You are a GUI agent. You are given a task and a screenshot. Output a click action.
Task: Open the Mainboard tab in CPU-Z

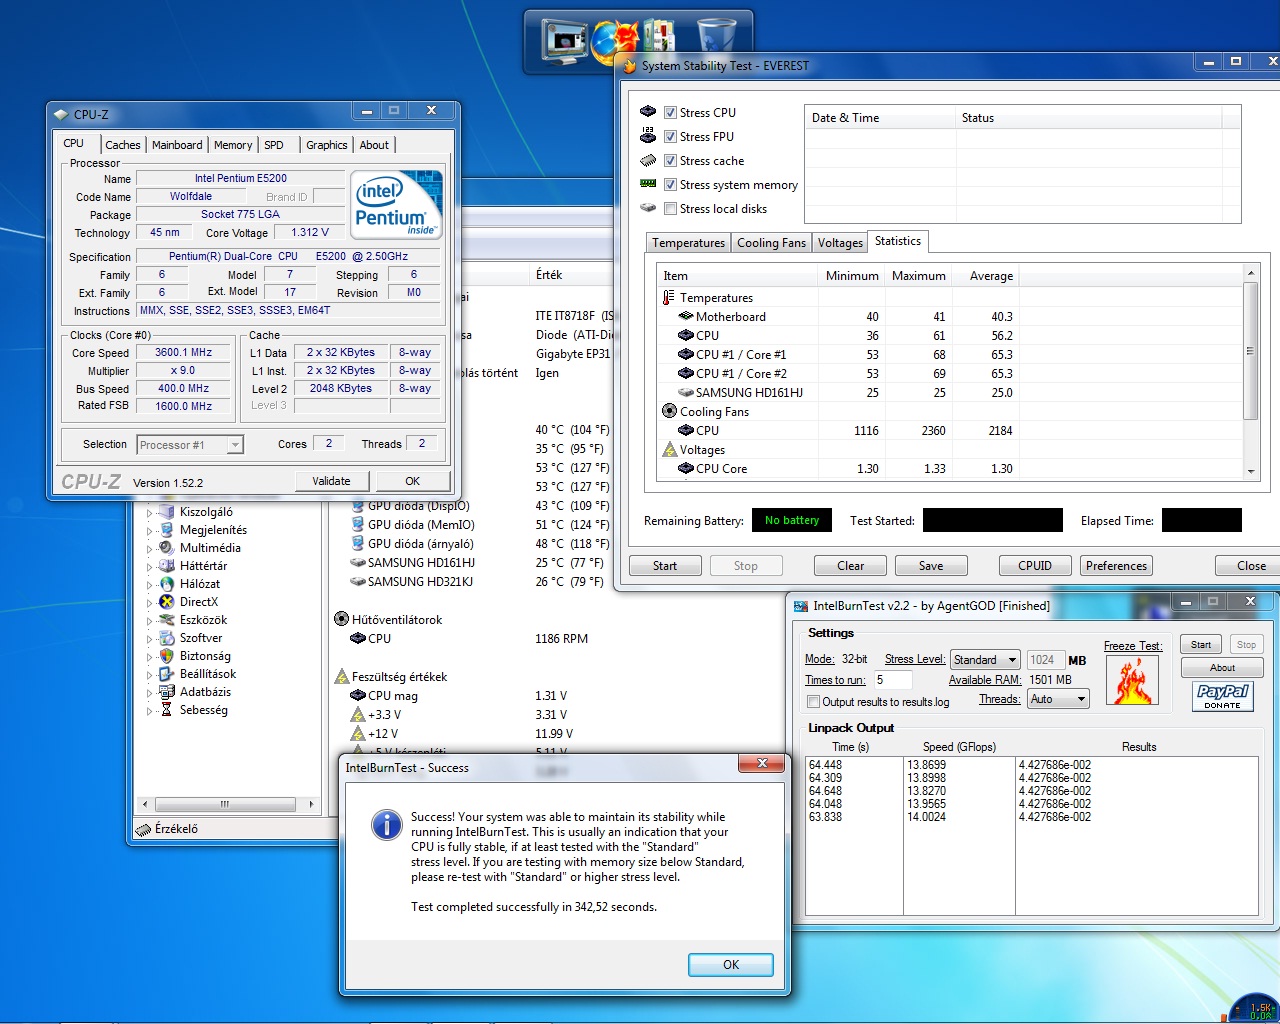click(177, 145)
